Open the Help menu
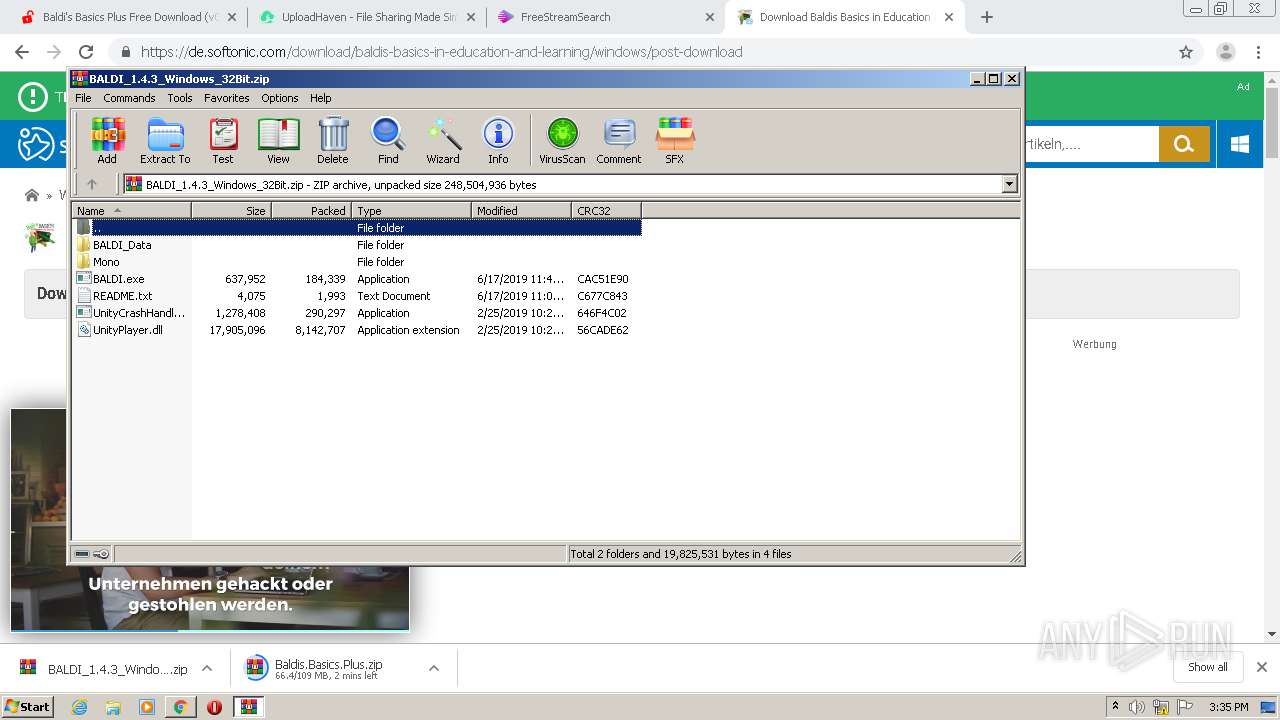 [320, 98]
